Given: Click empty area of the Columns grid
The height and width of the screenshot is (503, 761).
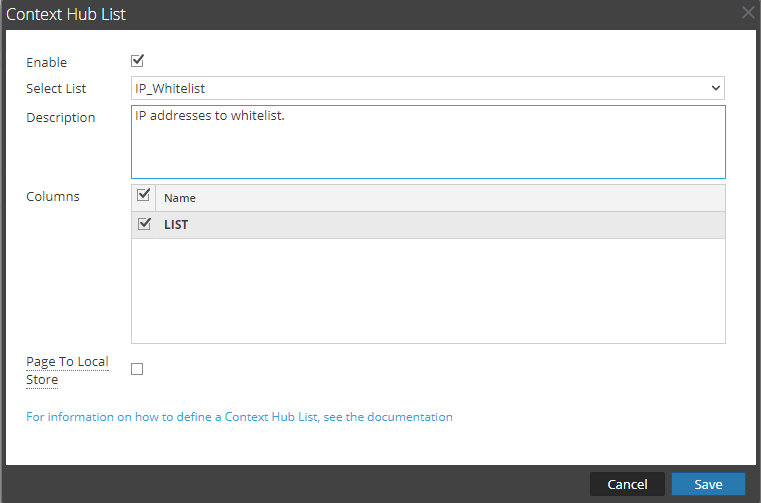Looking at the screenshot, I should click(427, 290).
